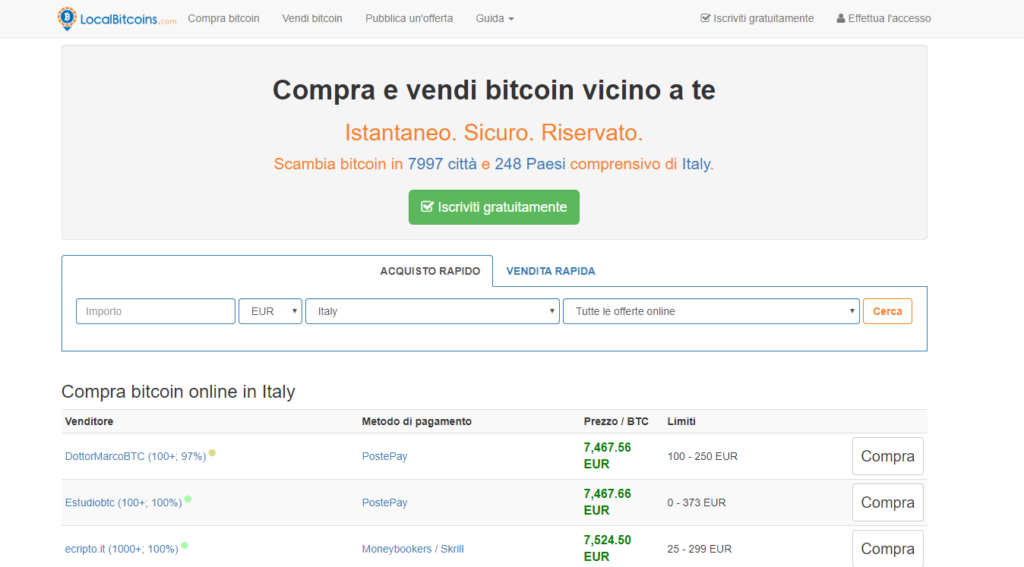Screen dimensions: 1024x567
Task: Click the price 7,524.50 EUR
Action: coord(607,548)
